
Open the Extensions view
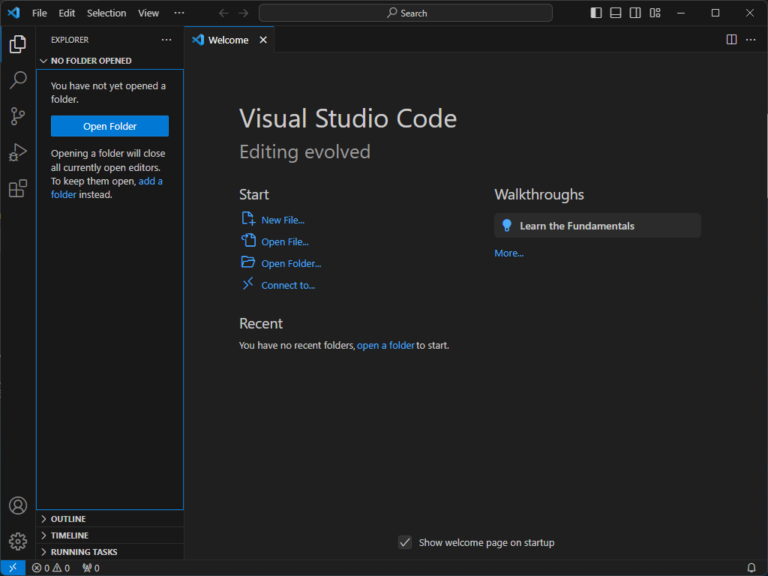[18, 188]
